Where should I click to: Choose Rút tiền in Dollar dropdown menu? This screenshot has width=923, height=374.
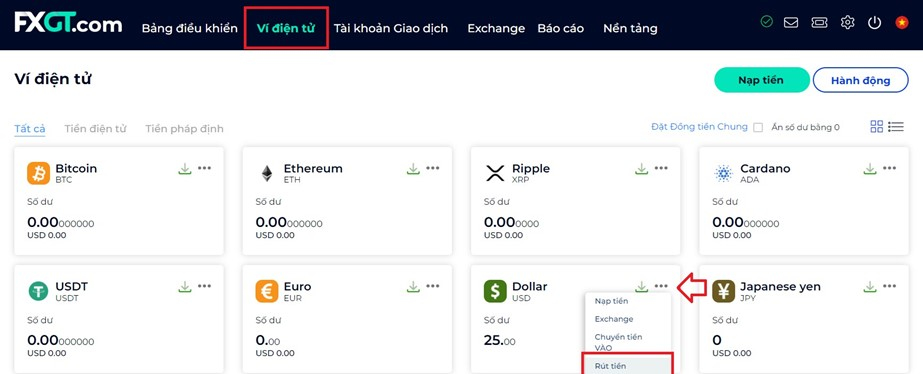coord(610,366)
